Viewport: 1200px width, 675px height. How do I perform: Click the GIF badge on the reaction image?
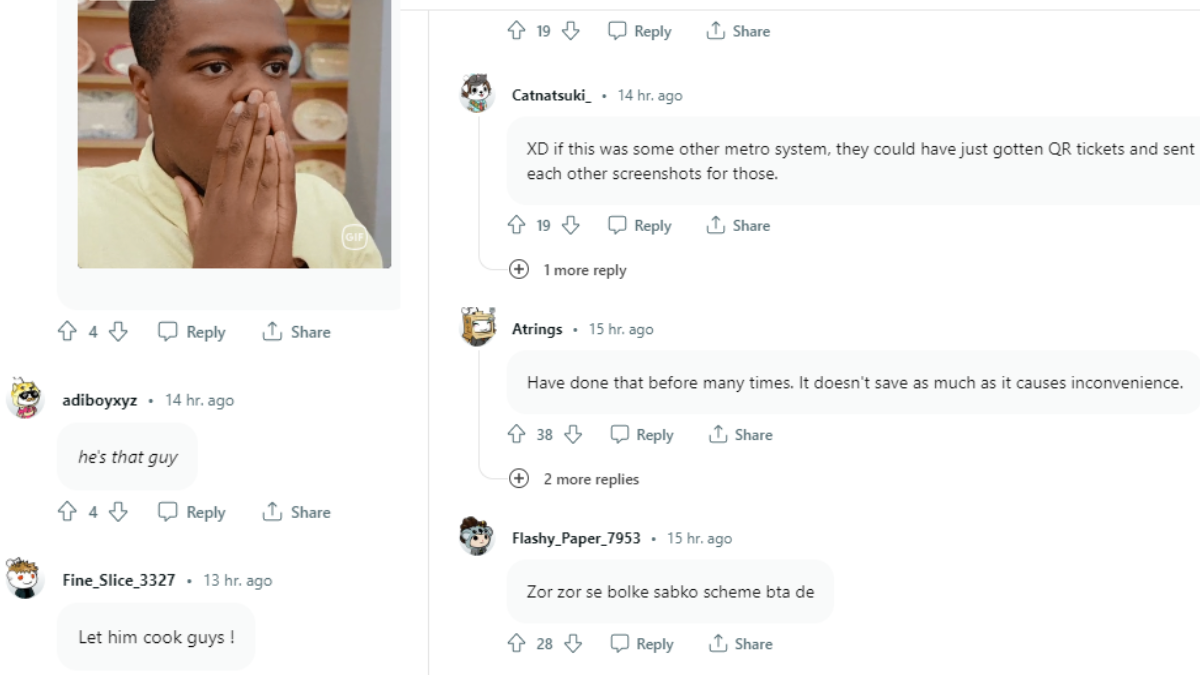pos(355,238)
